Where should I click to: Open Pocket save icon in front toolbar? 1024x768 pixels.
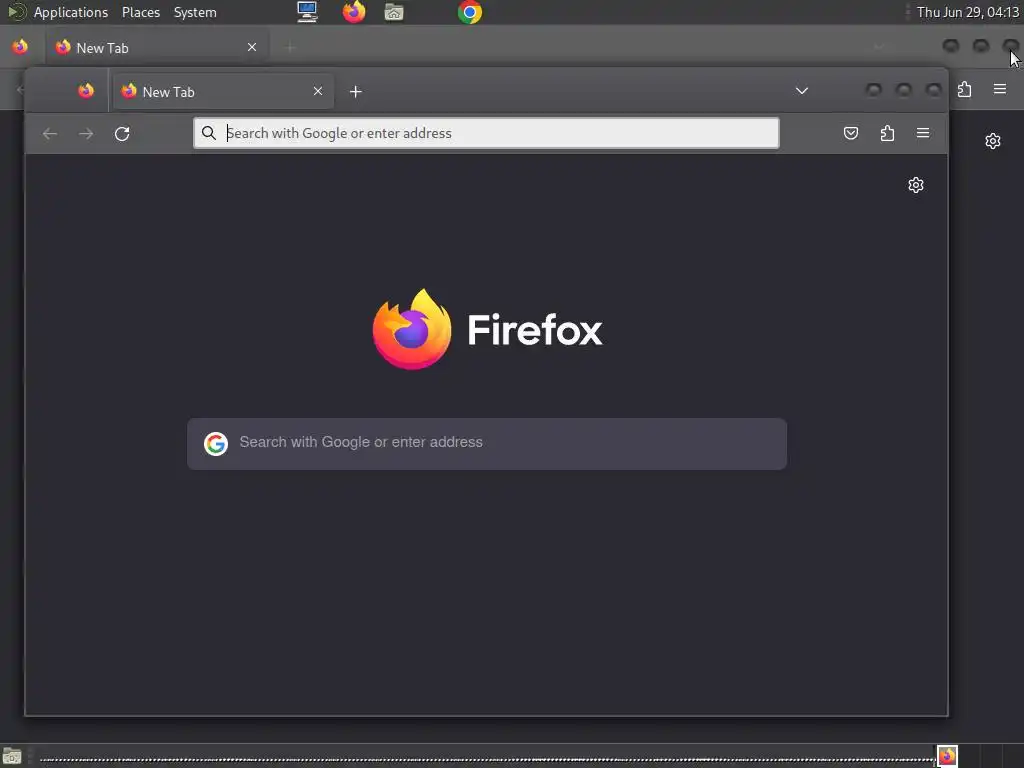(851, 133)
